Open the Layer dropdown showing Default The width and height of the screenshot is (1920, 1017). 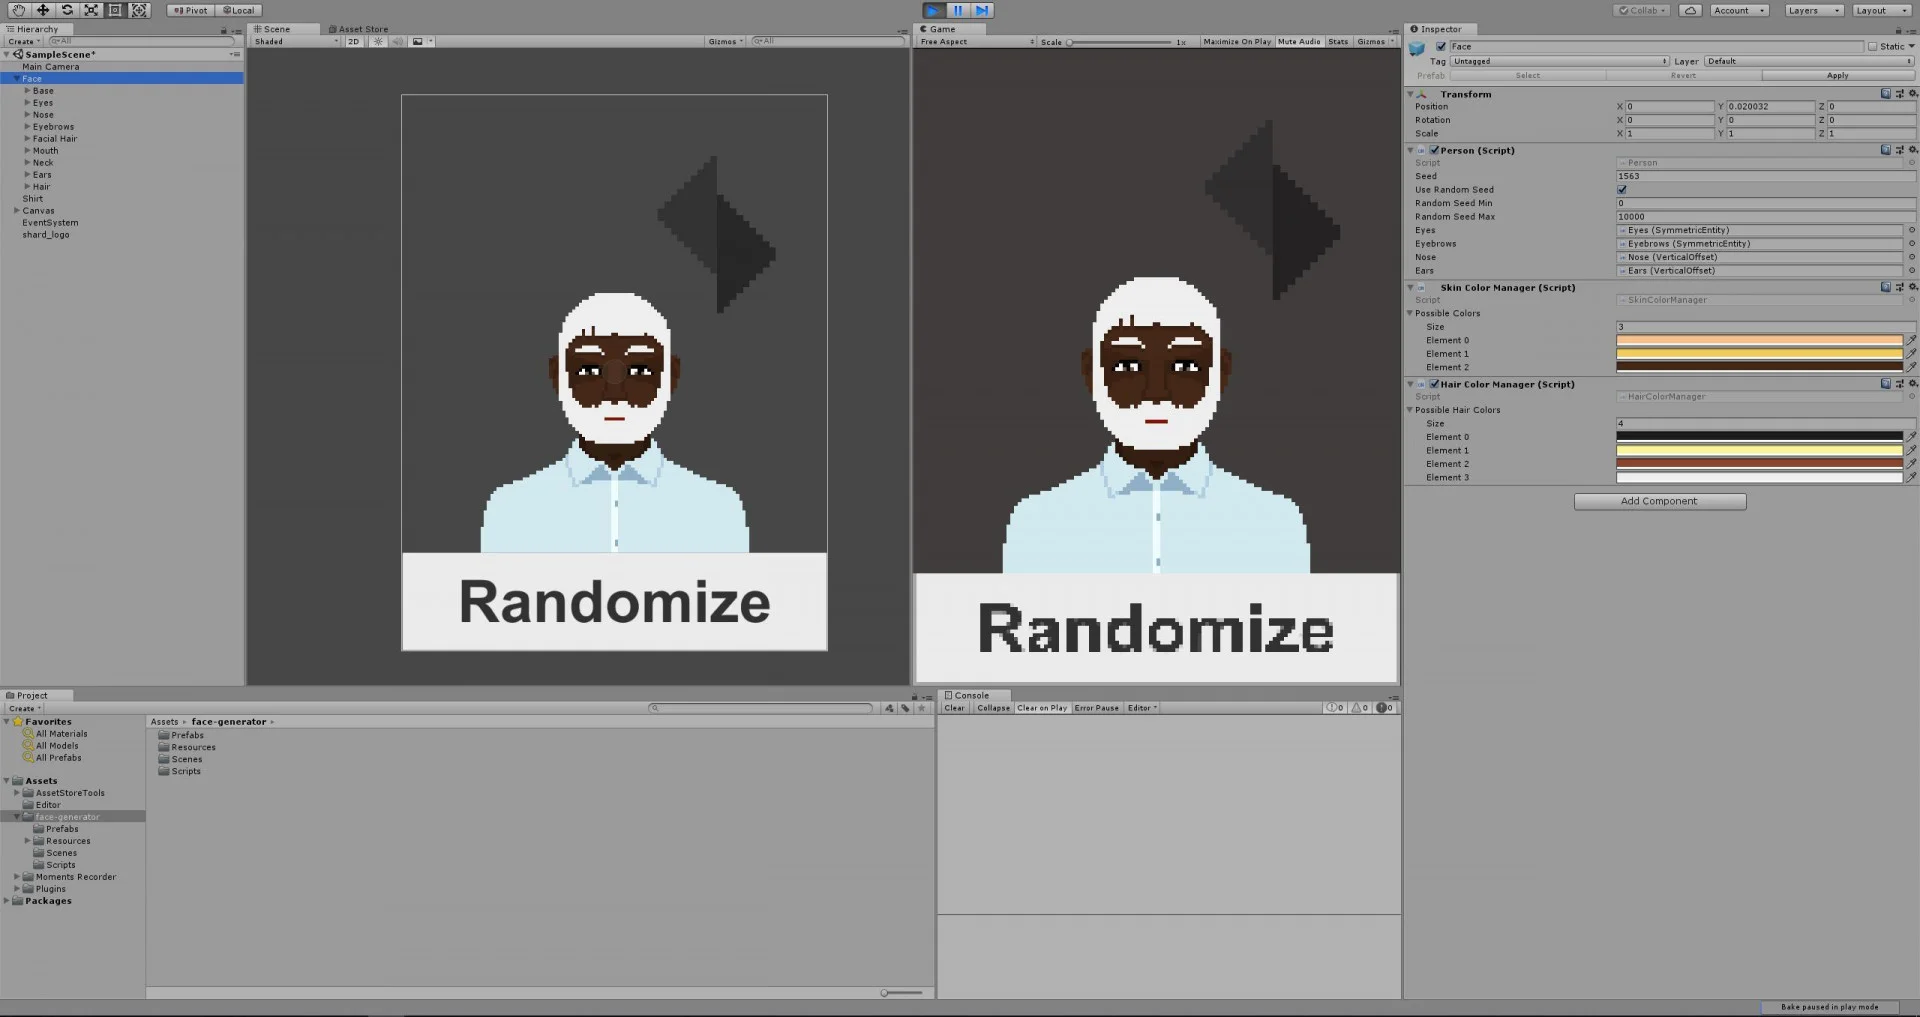(x=1808, y=61)
